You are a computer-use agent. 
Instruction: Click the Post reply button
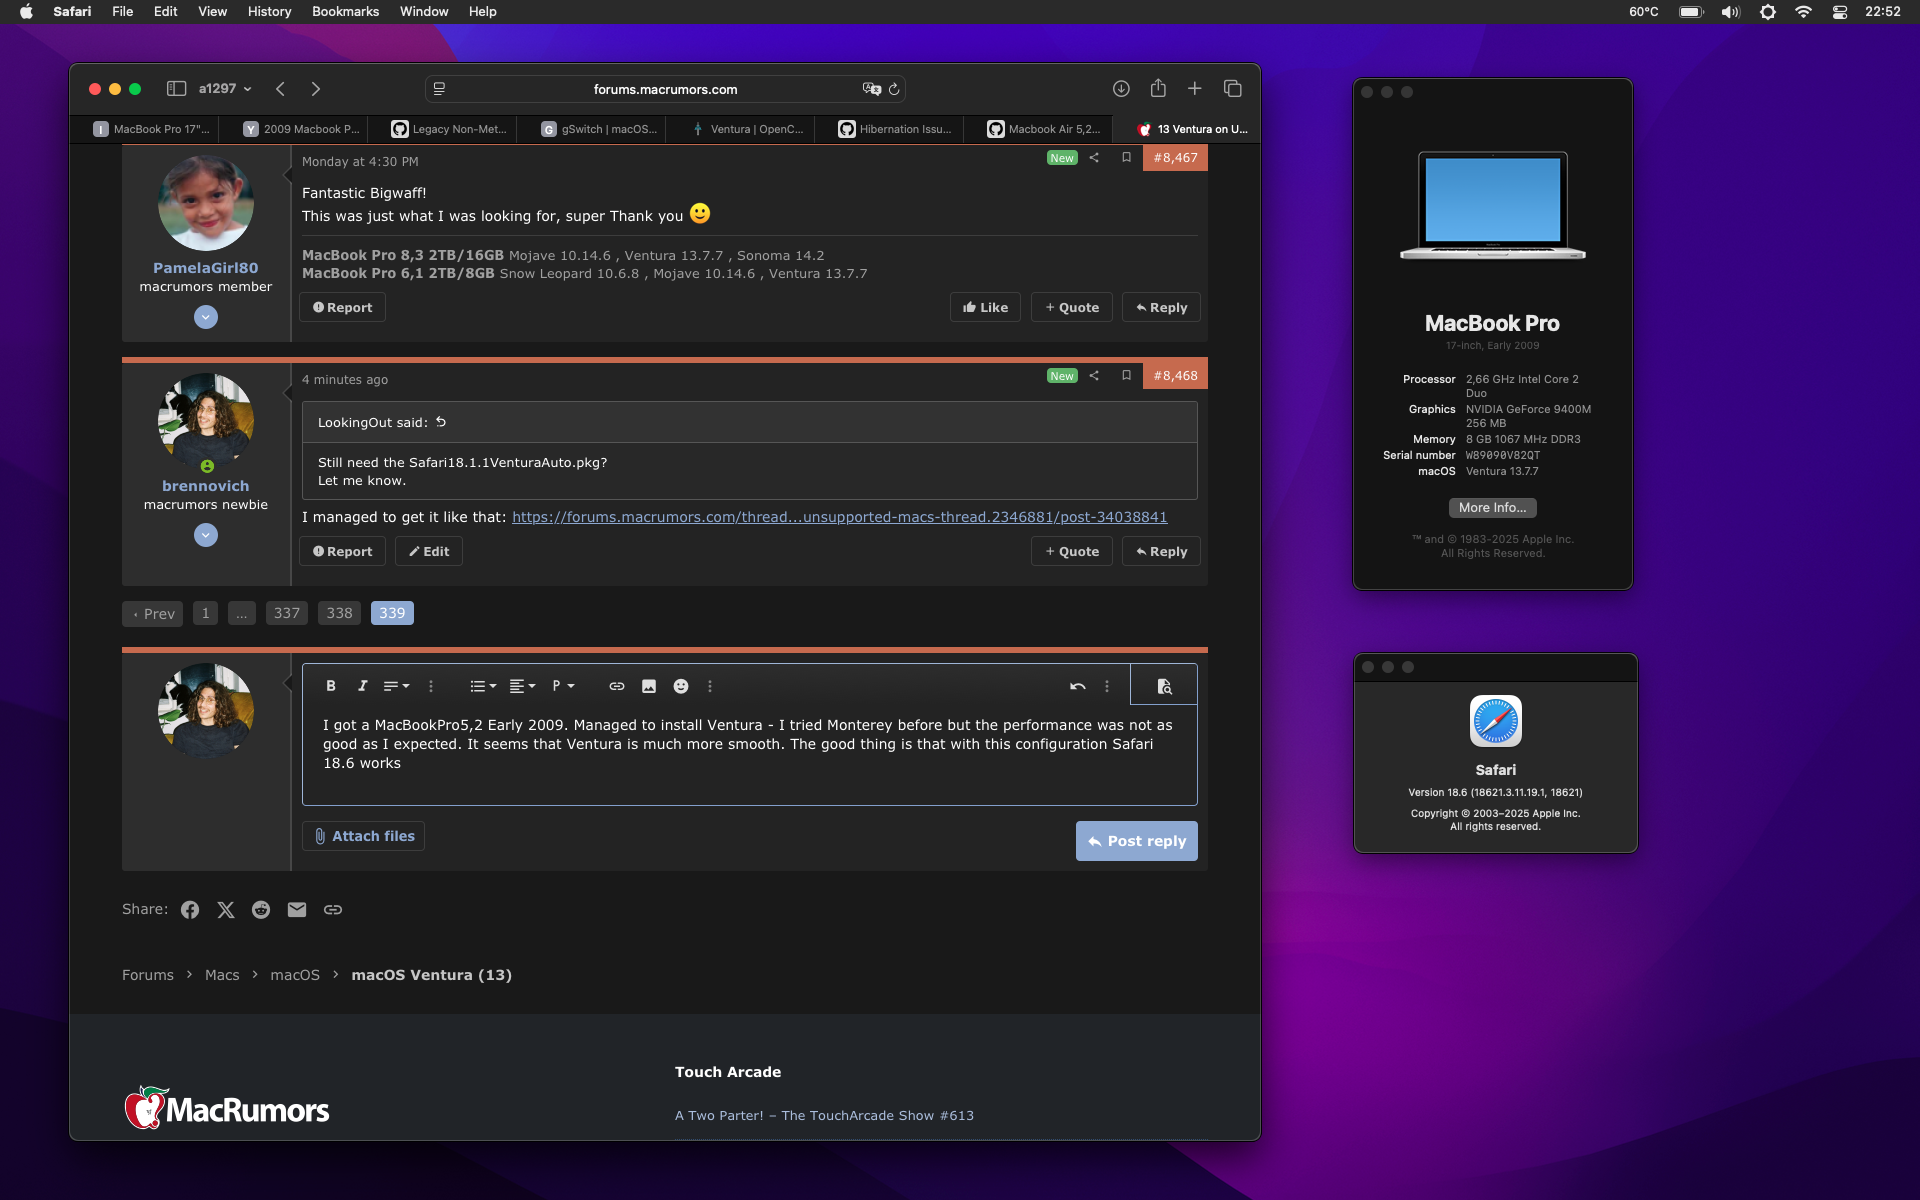[x=1136, y=841]
